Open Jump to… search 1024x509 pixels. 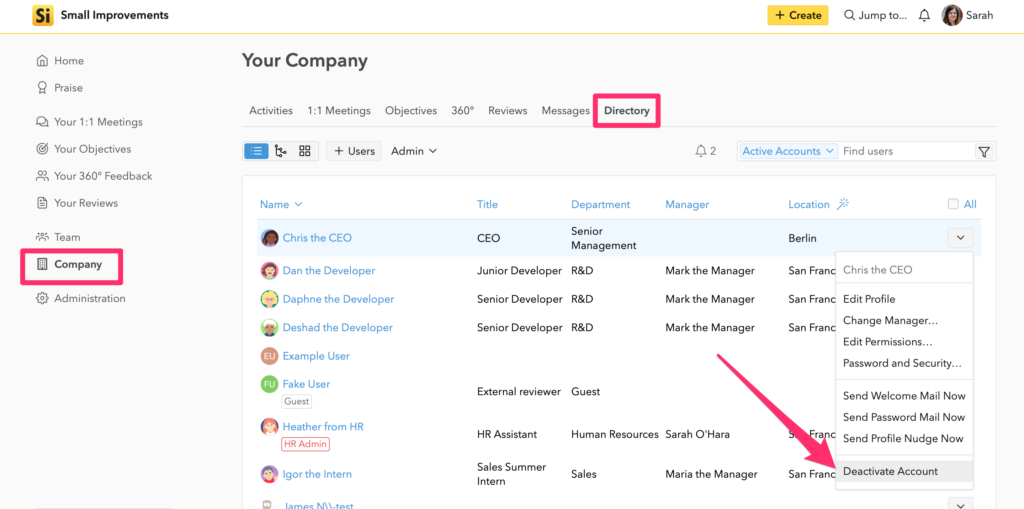875,16
